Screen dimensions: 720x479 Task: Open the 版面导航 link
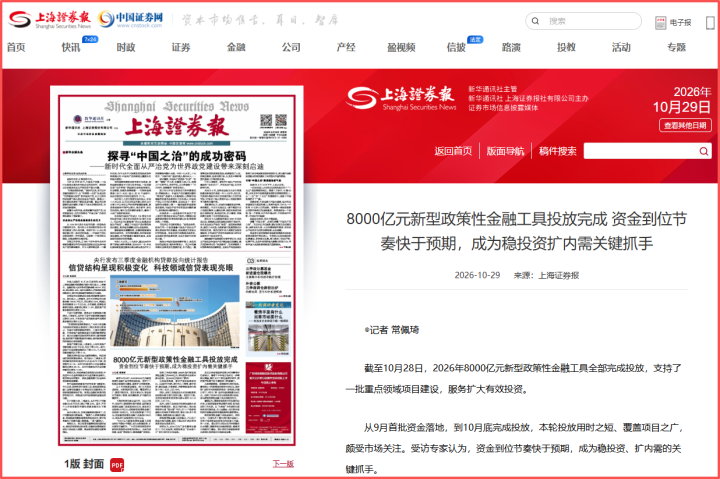[505, 151]
